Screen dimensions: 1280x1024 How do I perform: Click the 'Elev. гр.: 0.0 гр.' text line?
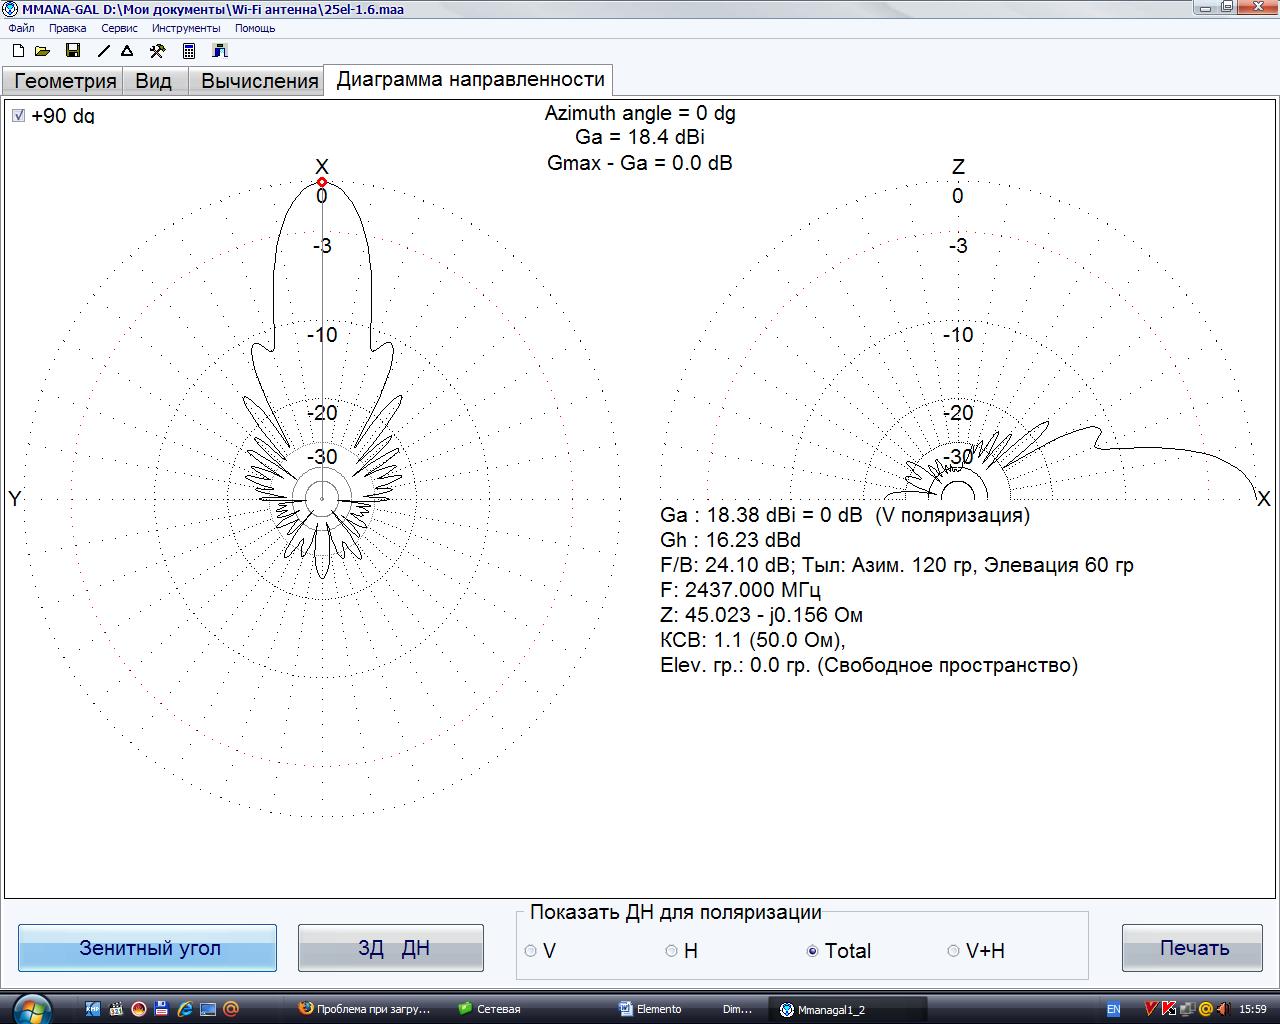[x=869, y=665]
